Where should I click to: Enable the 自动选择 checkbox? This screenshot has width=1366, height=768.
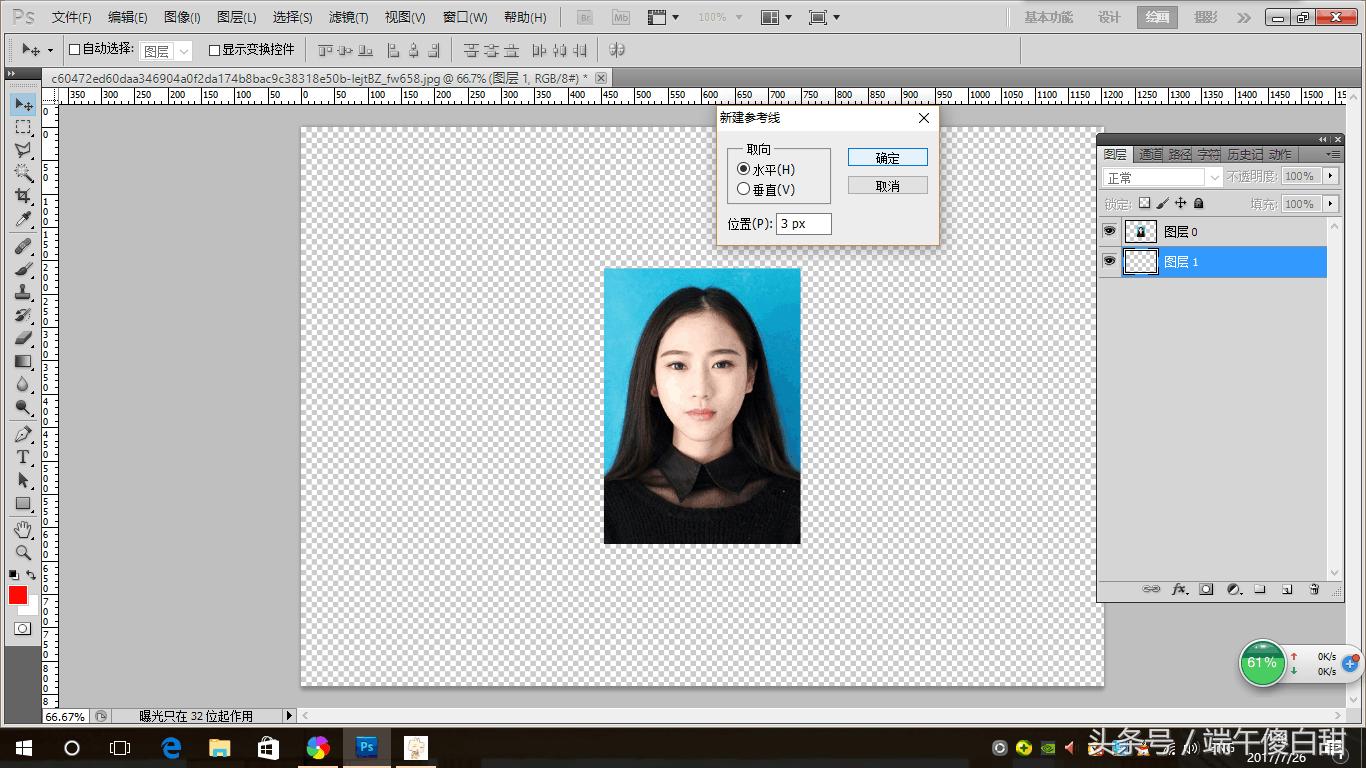coord(74,49)
